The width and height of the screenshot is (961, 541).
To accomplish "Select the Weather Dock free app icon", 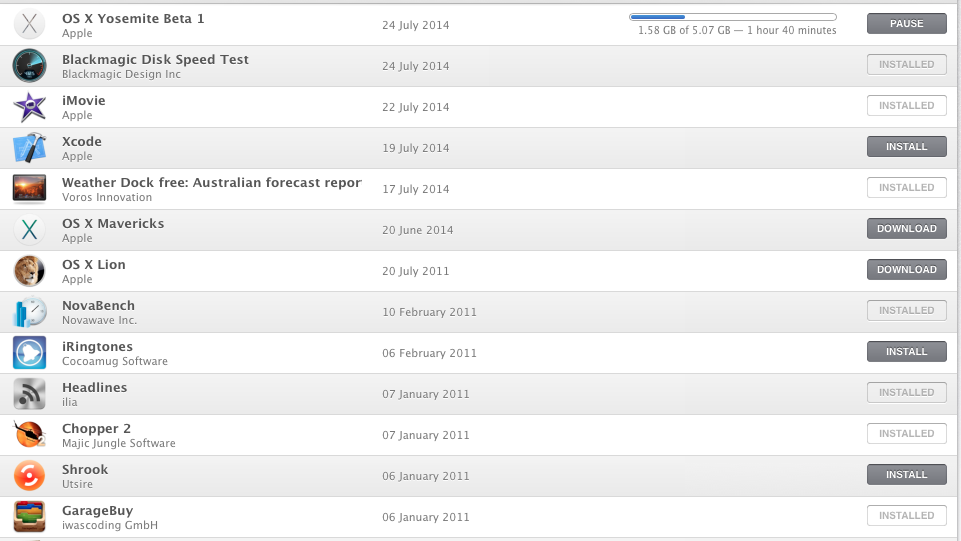I will click(29, 189).
